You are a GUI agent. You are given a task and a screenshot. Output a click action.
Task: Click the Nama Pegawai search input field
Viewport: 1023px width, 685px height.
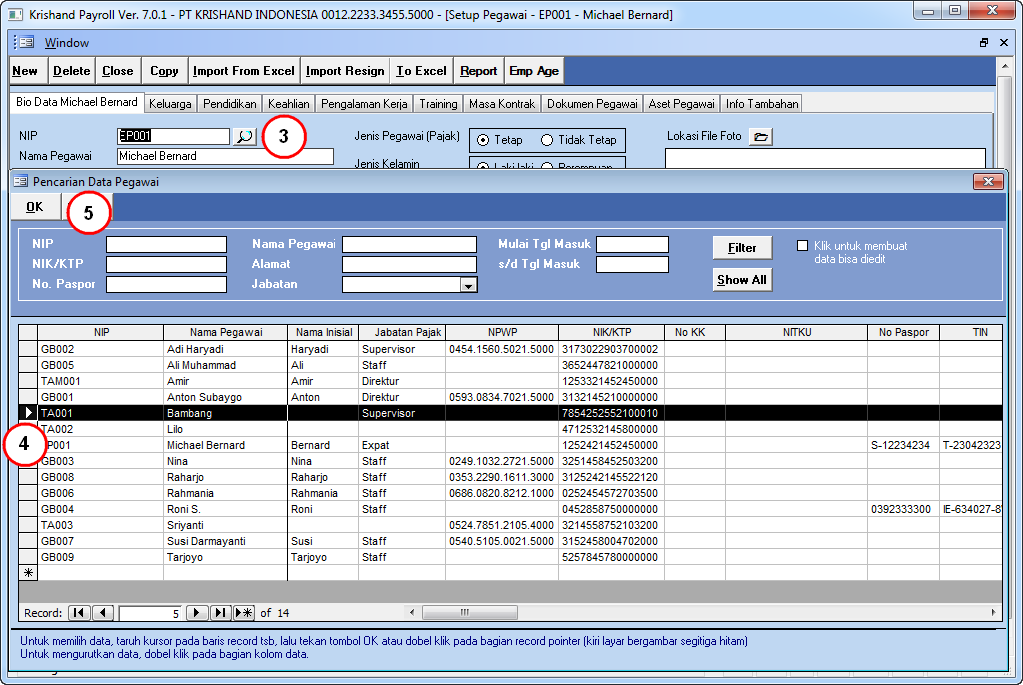click(x=409, y=245)
